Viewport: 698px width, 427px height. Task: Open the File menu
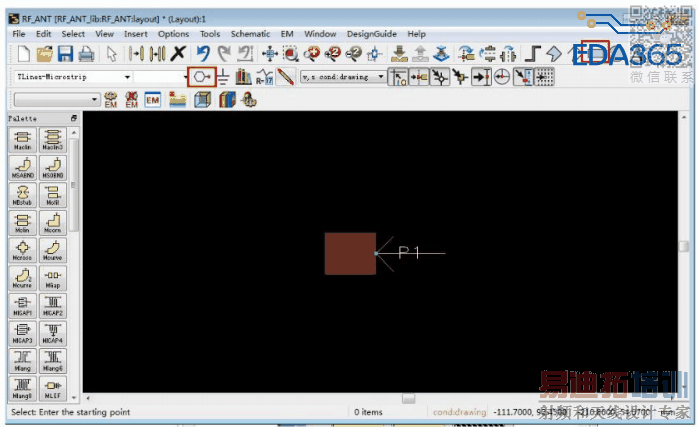(19, 34)
